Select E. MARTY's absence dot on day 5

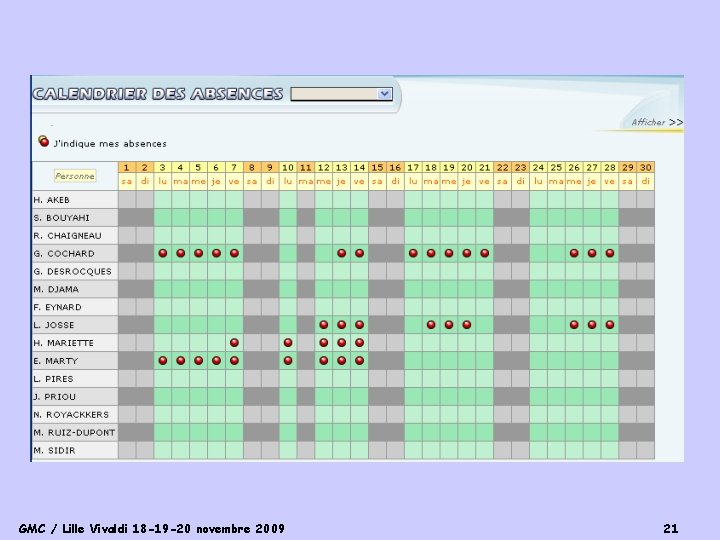198,360
